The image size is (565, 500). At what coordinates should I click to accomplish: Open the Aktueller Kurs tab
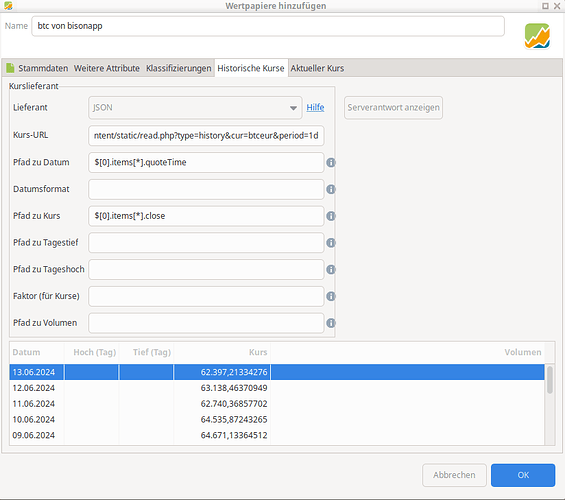point(317,68)
